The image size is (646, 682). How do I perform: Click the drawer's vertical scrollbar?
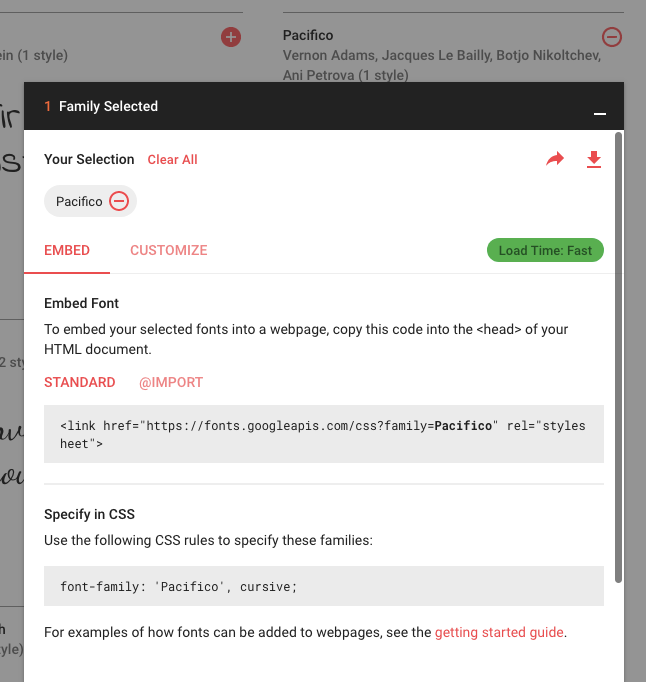[618, 357]
